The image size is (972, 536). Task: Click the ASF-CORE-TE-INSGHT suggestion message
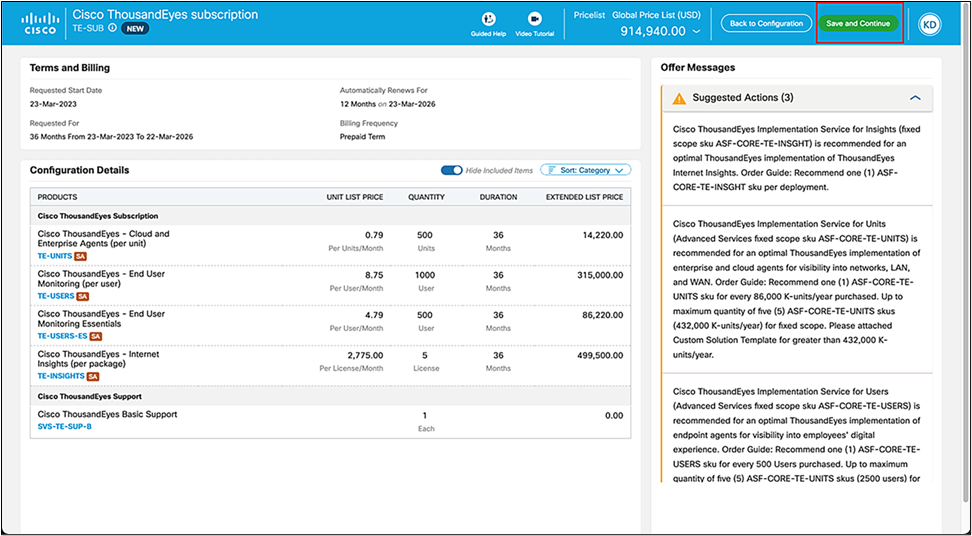[797, 159]
